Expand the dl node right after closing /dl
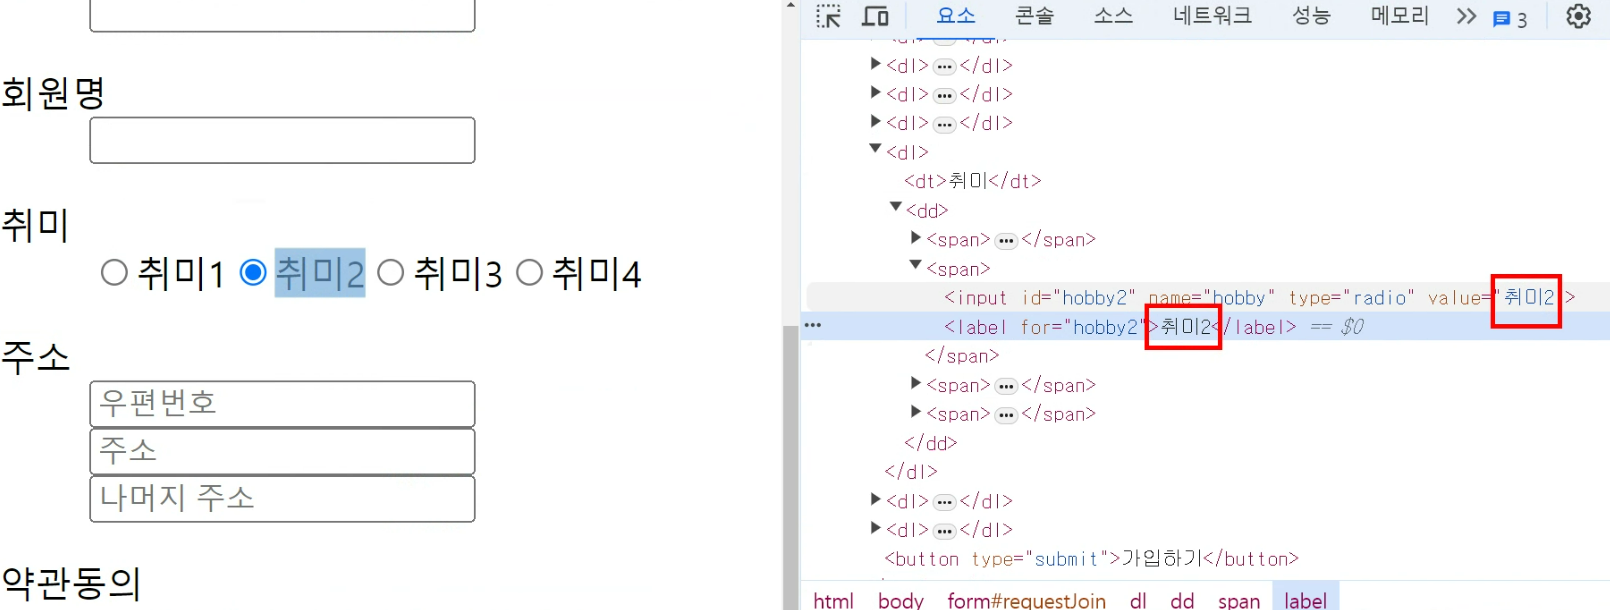1610x610 pixels. pos(876,499)
